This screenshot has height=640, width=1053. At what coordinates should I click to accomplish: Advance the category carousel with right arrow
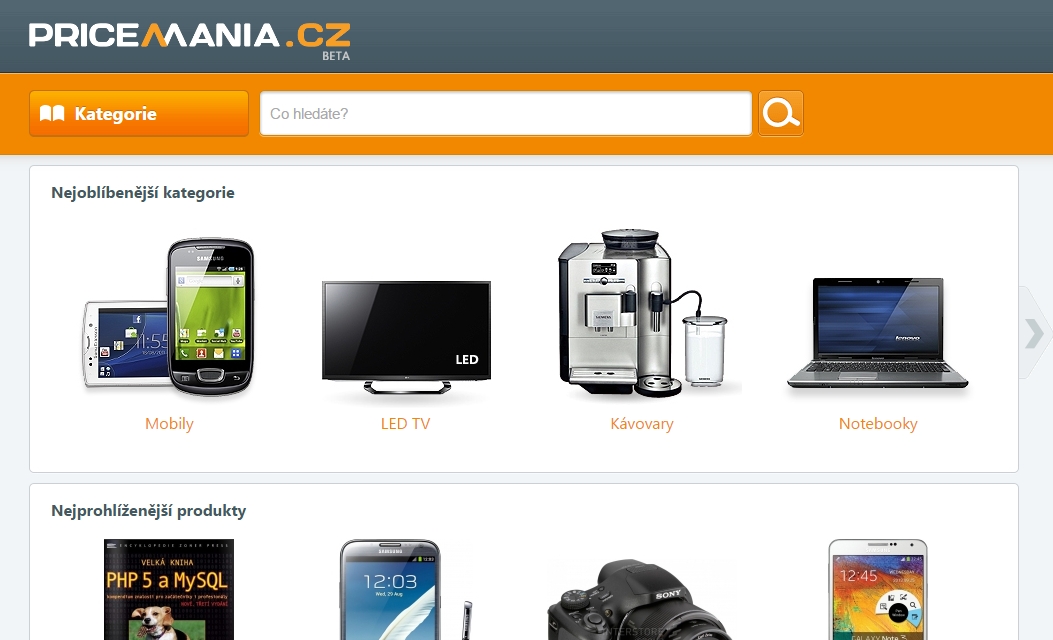(1034, 333)
